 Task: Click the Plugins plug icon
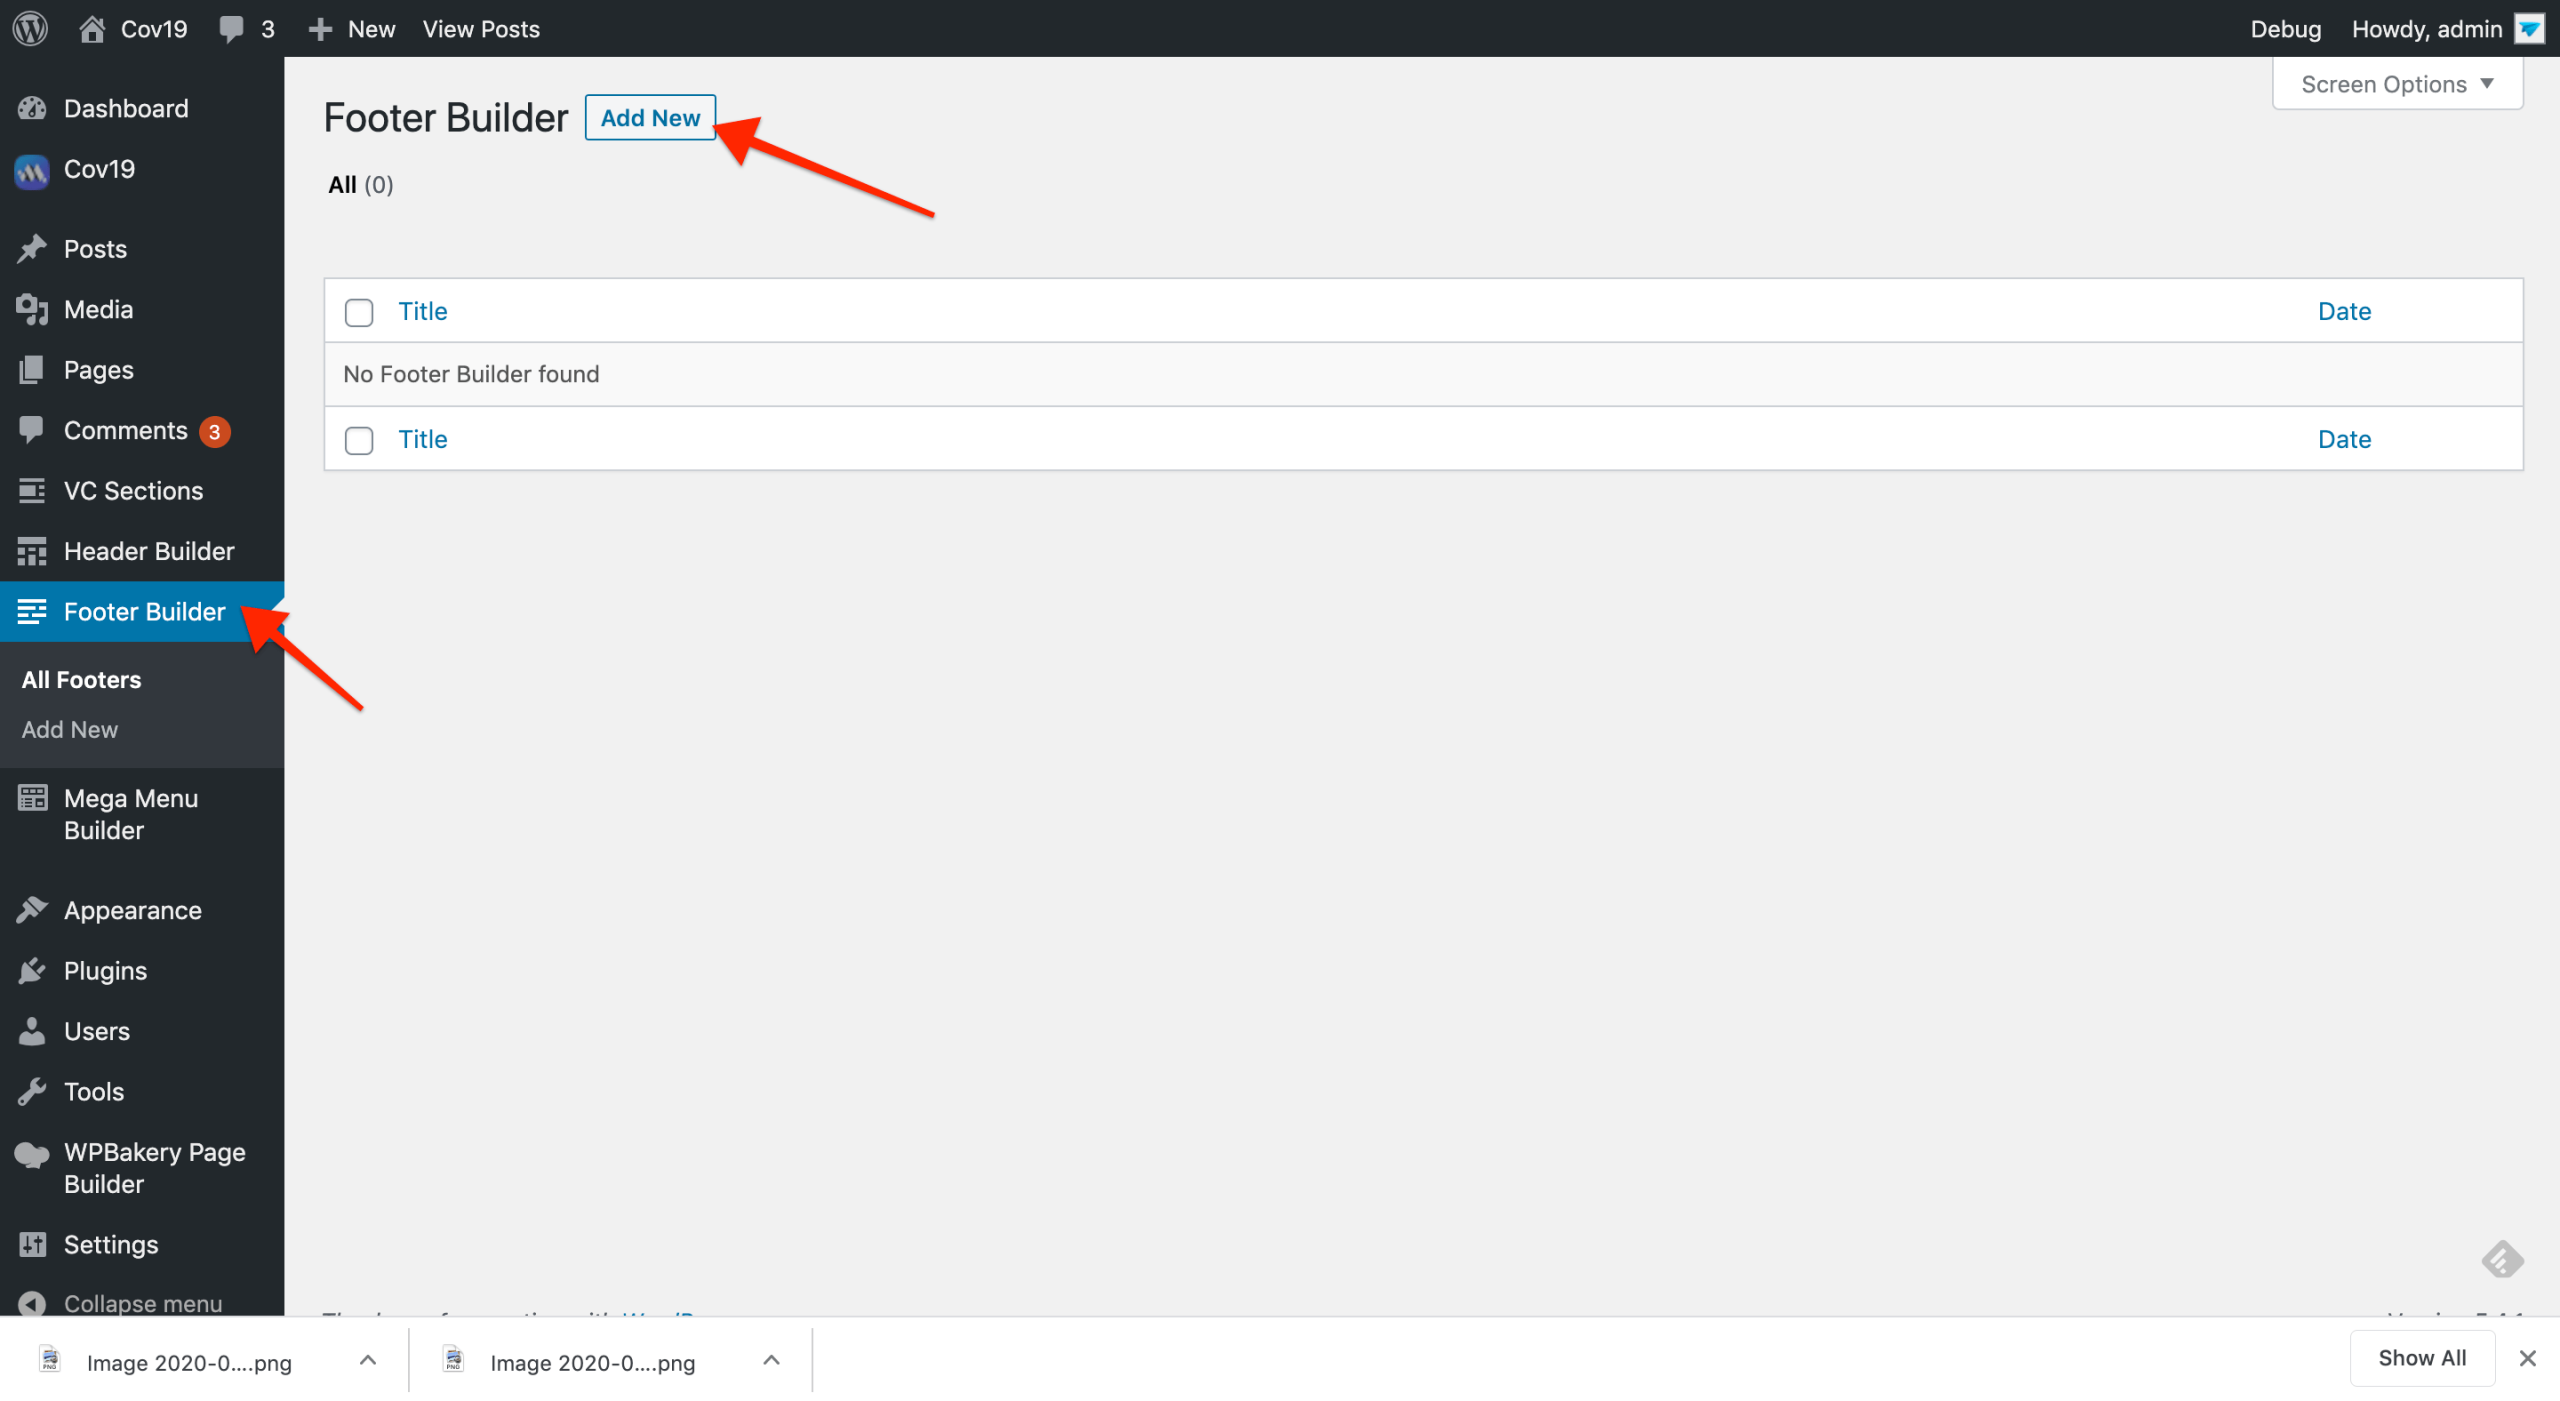coord(32,971)
